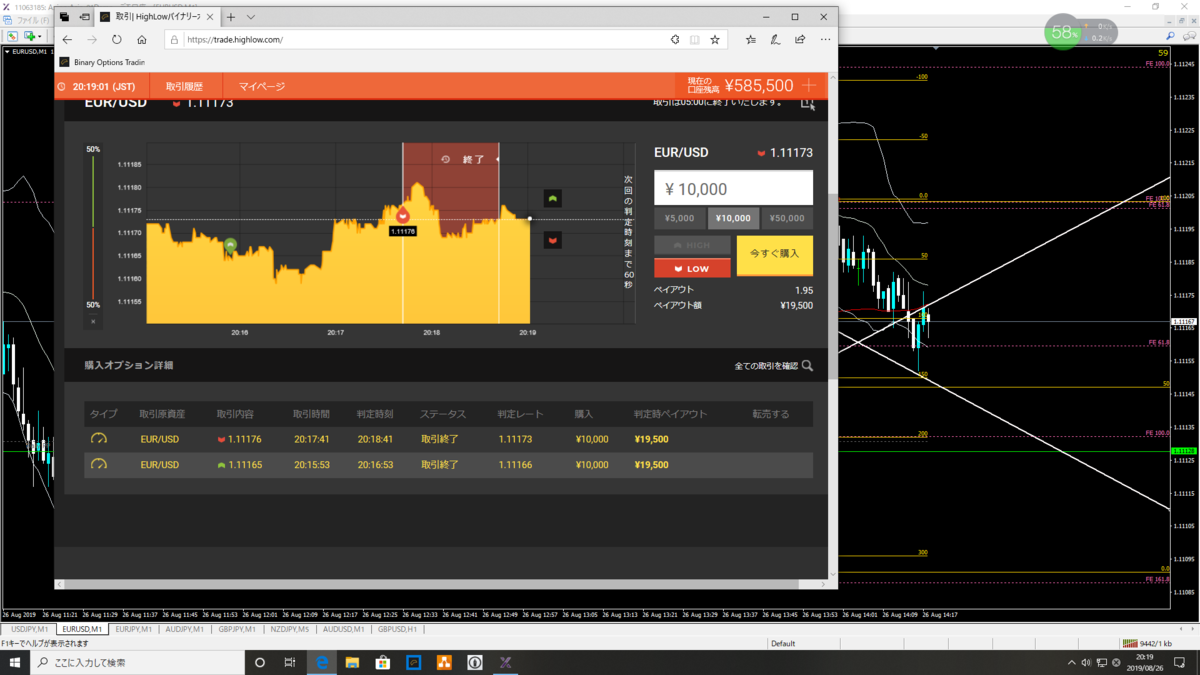Click the trader sentiment 50% bar

click(x=93, y=227)
